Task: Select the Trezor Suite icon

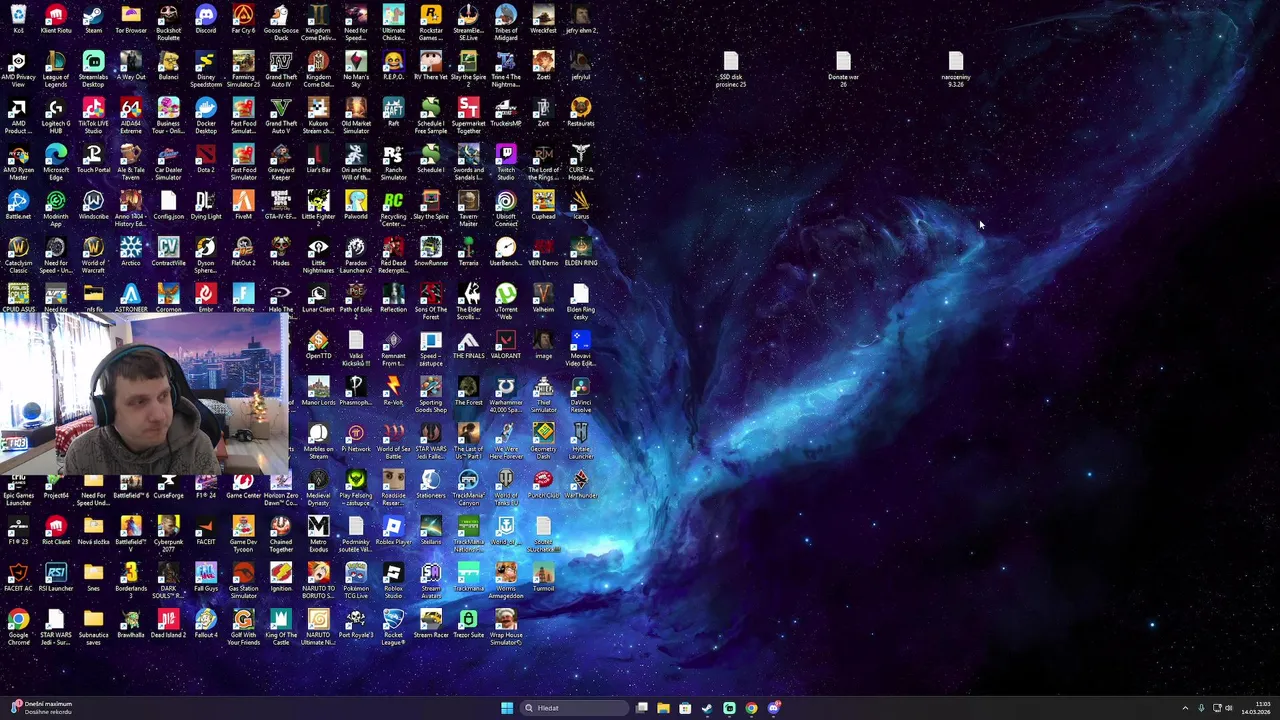Action: pos(468,624)
